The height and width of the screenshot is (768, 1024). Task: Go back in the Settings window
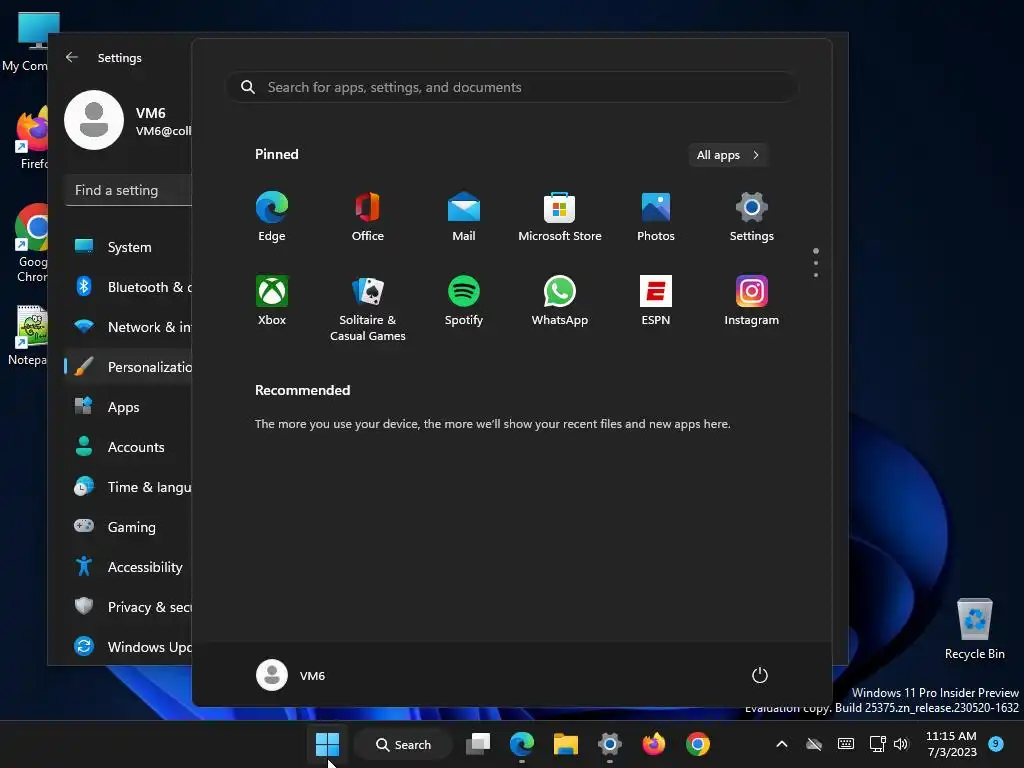pos(72,57)
